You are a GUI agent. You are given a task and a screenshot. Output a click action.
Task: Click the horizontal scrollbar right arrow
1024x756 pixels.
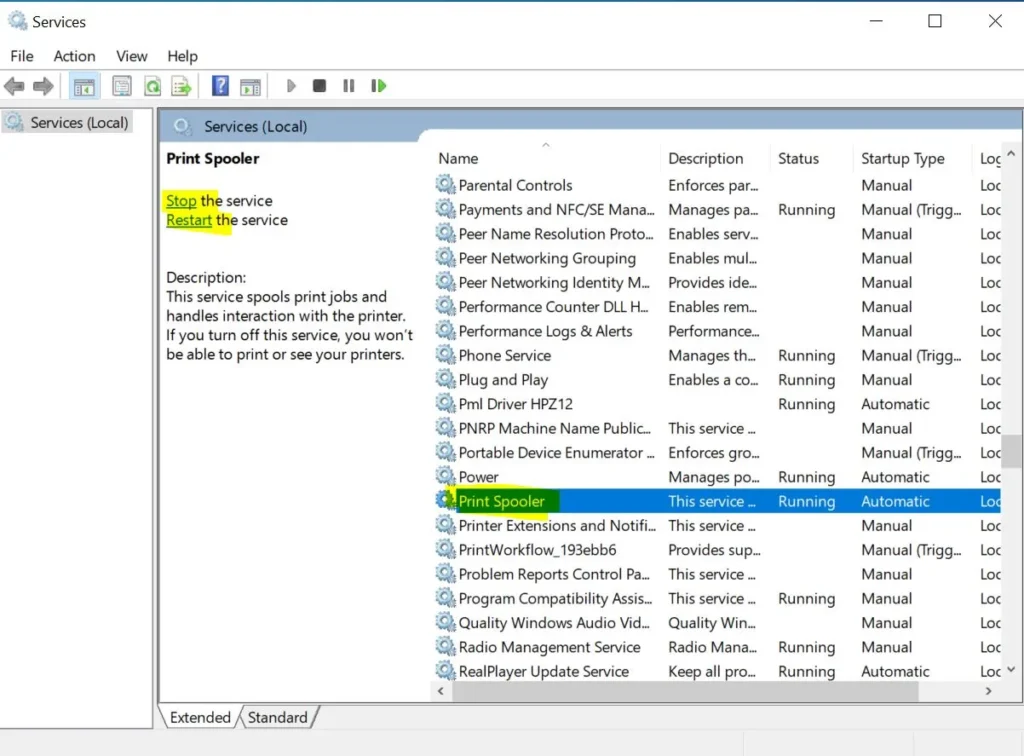coord(989,691)
